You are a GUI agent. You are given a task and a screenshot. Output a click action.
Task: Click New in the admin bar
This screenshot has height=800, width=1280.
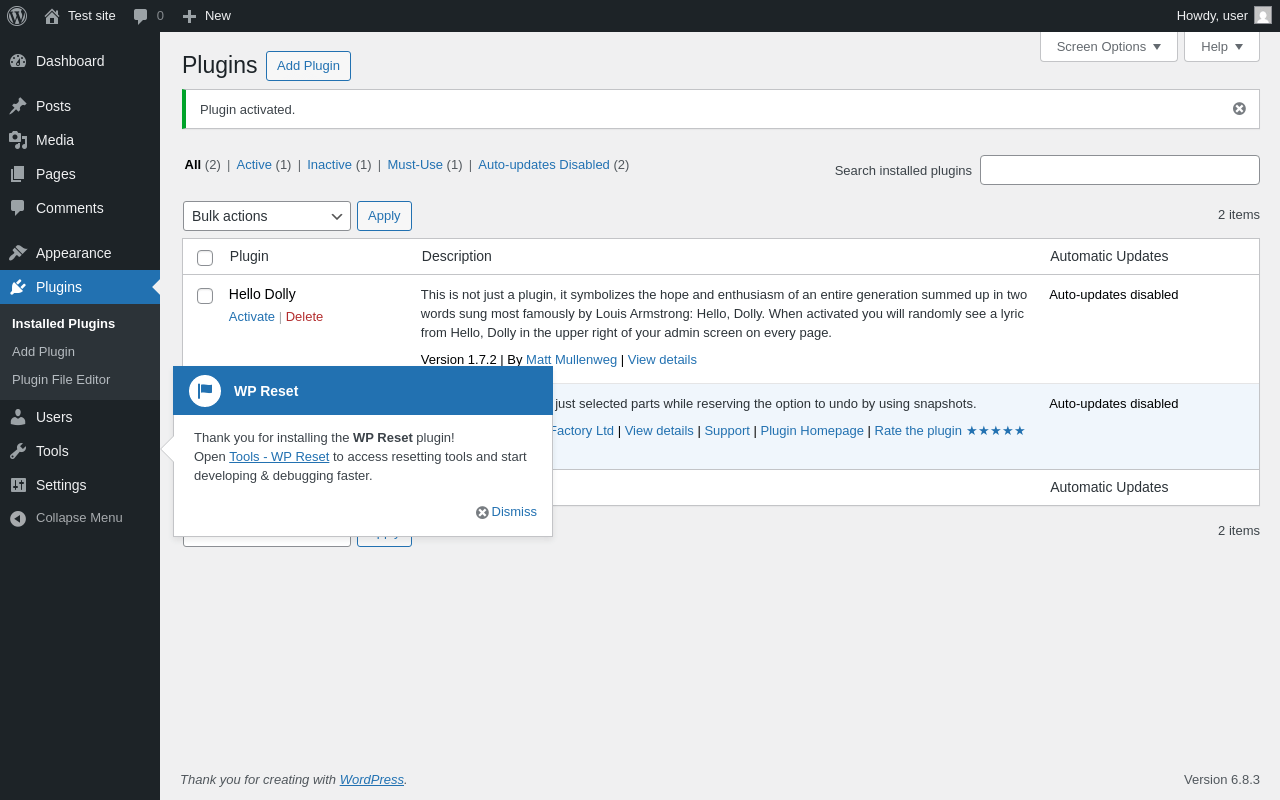[218, 16]
